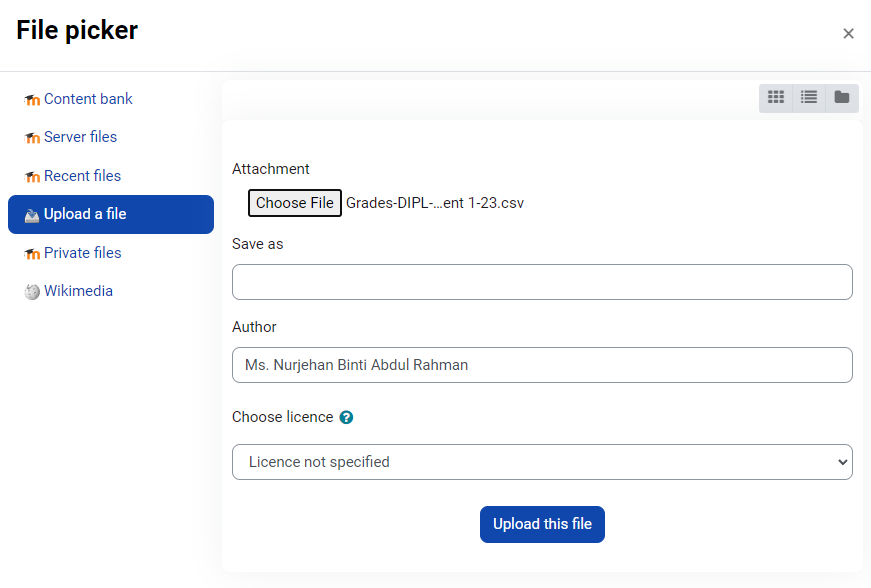871x588 pixels.
Task: Switch to folder tree view
Action: [842, 97]
